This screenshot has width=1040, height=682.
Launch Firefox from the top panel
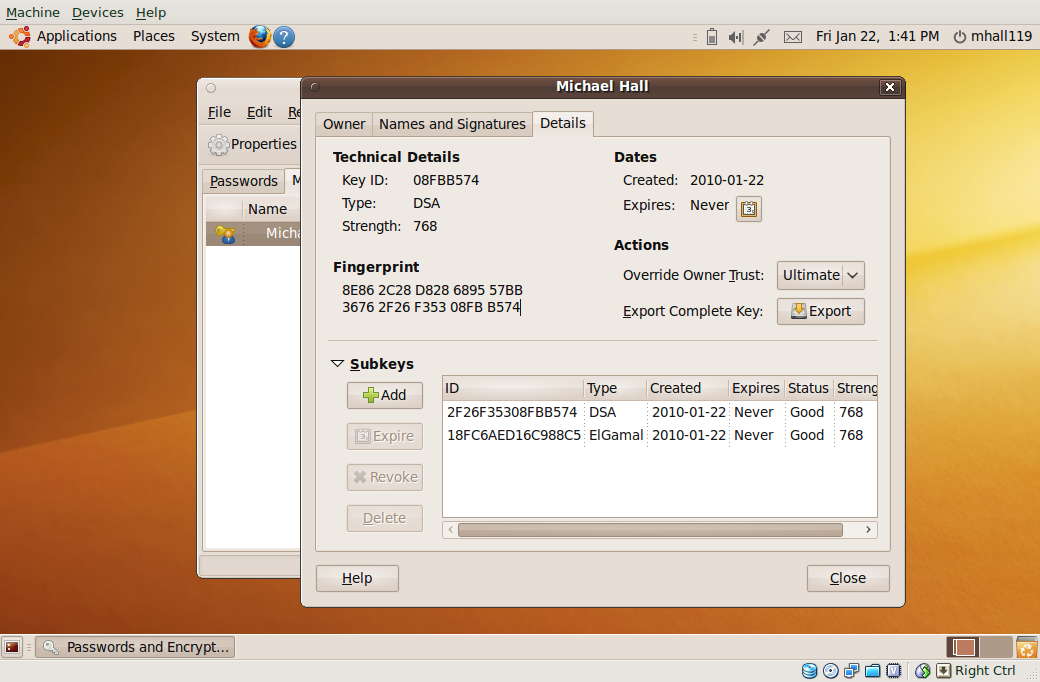click(260, 36)
